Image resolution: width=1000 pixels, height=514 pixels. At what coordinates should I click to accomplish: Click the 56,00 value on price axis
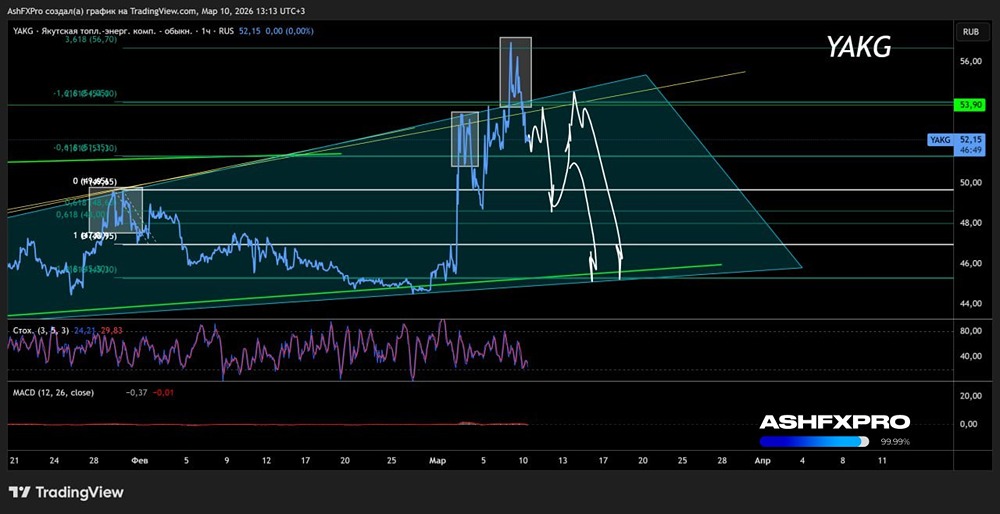tap(970, 62)
